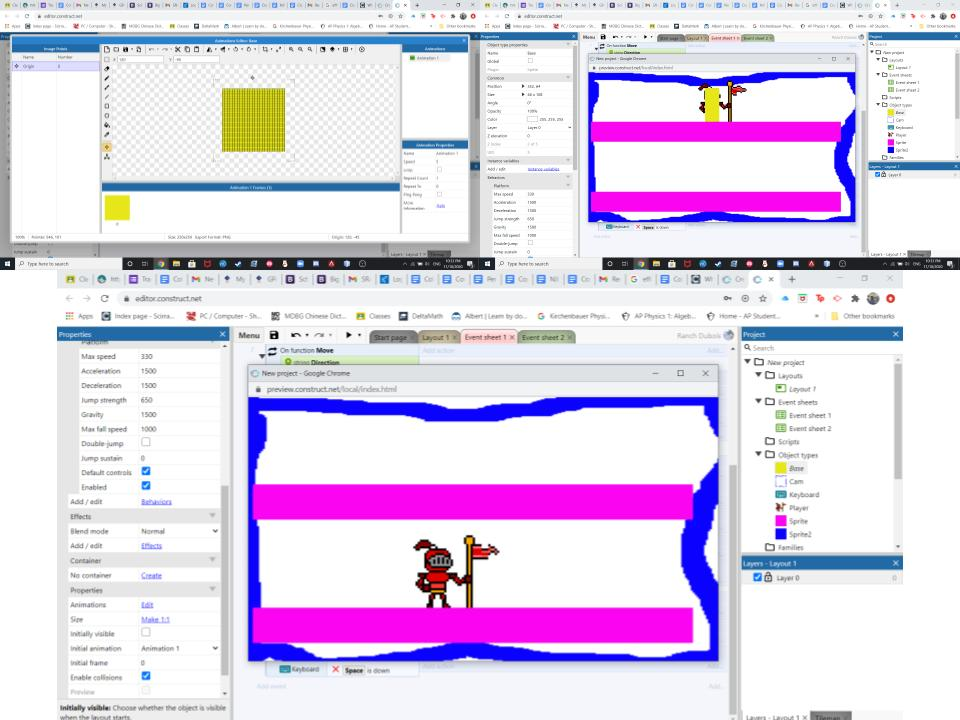Click the highlighted origin point tool in Animations Editor
Screen dimensions: 960x720
coord(107,147)
